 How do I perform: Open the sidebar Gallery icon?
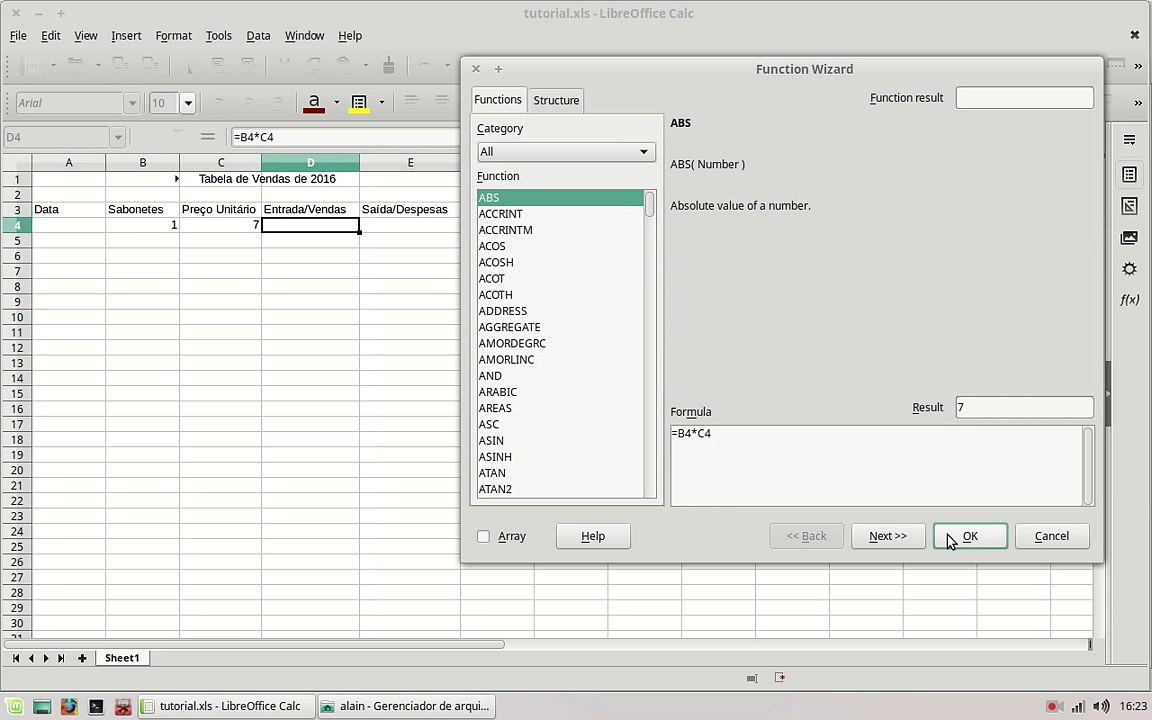[x=1129, y=237]
